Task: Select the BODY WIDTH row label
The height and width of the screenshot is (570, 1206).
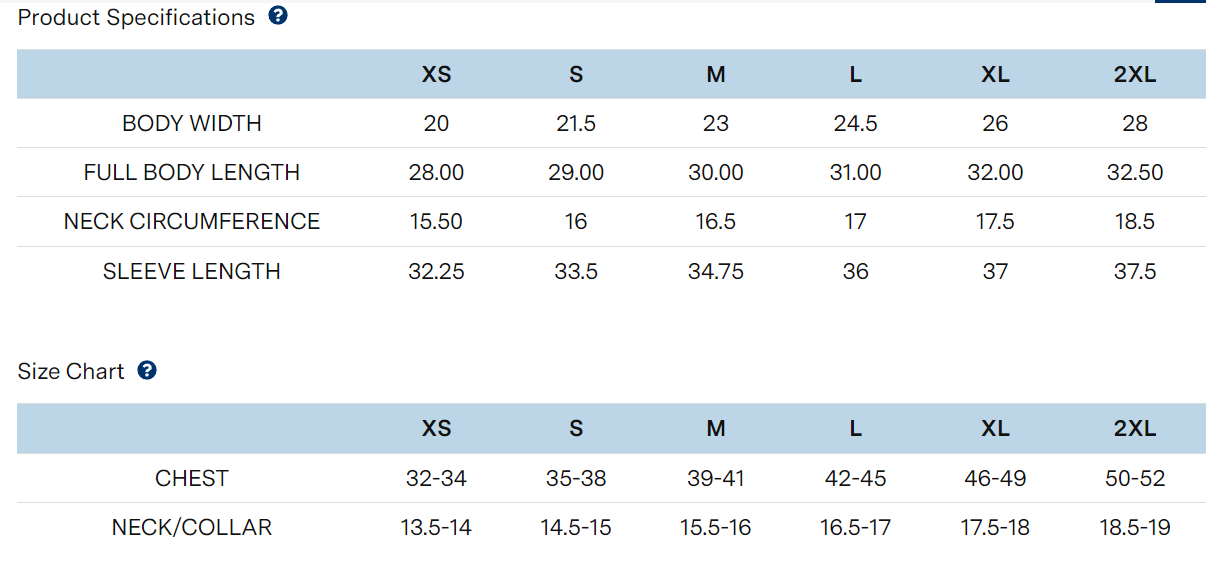Action: (192, 124)
